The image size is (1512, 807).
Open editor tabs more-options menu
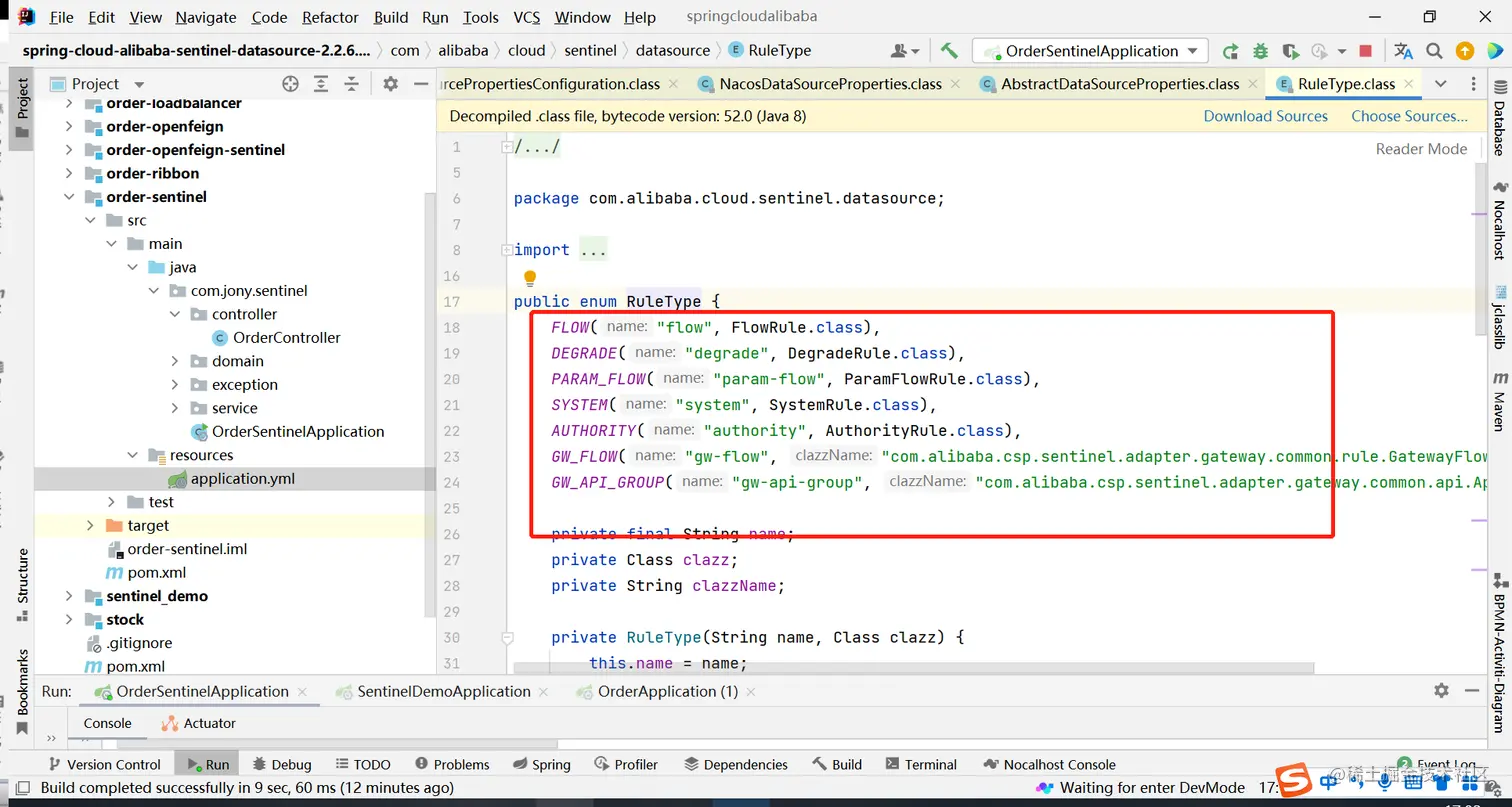pos(1474,84)
